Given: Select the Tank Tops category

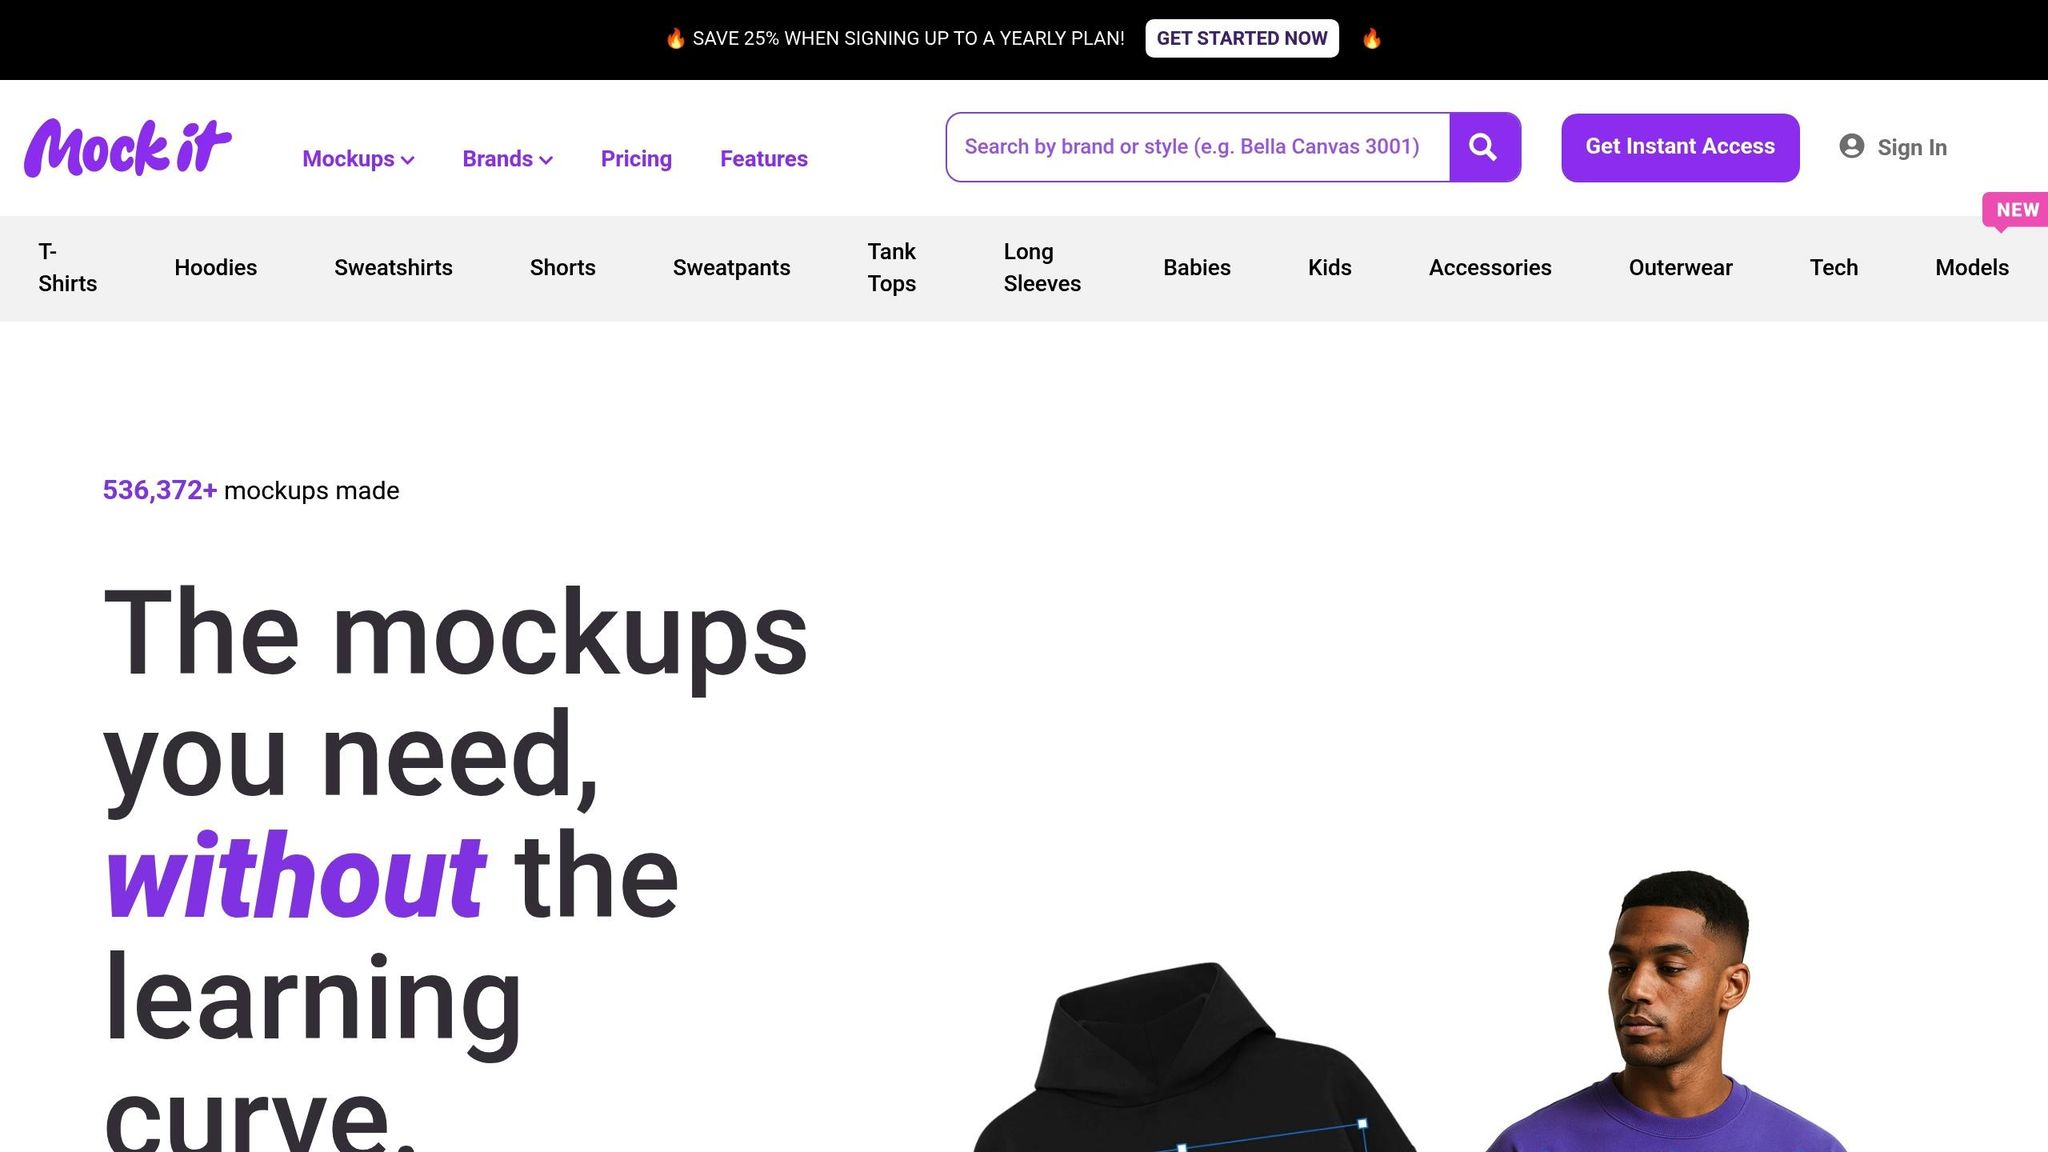Looking at the screenshot, I should (892, 268).
